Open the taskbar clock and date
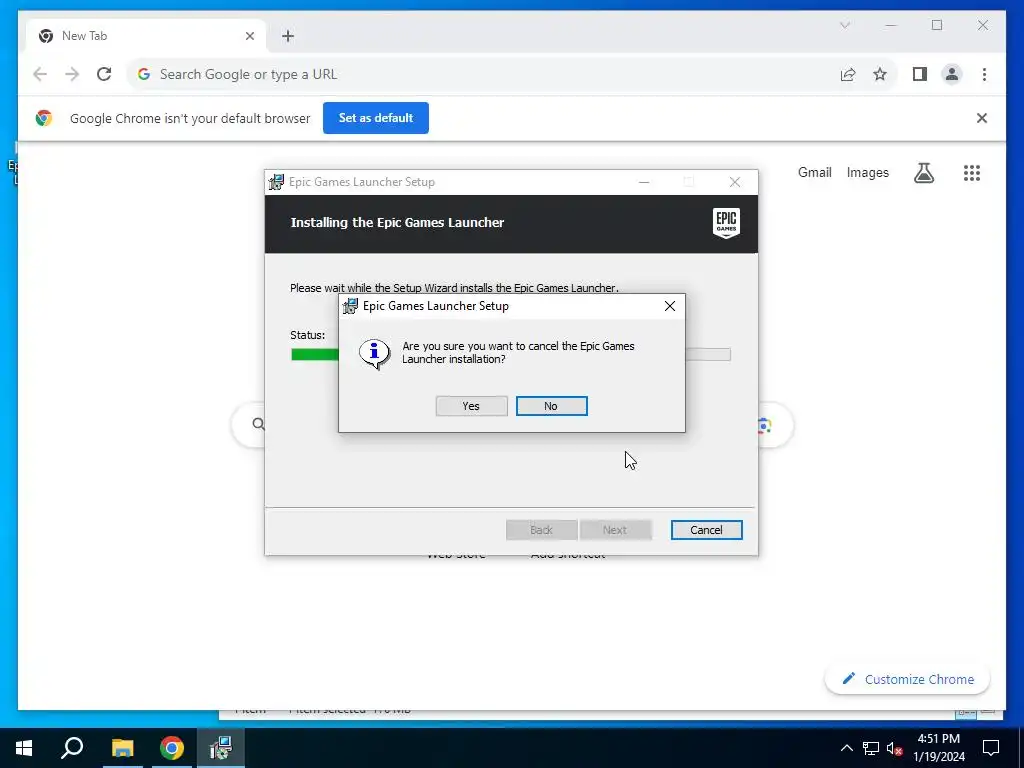This screenshot has height=768, width=1024. [x=938, y=748]
